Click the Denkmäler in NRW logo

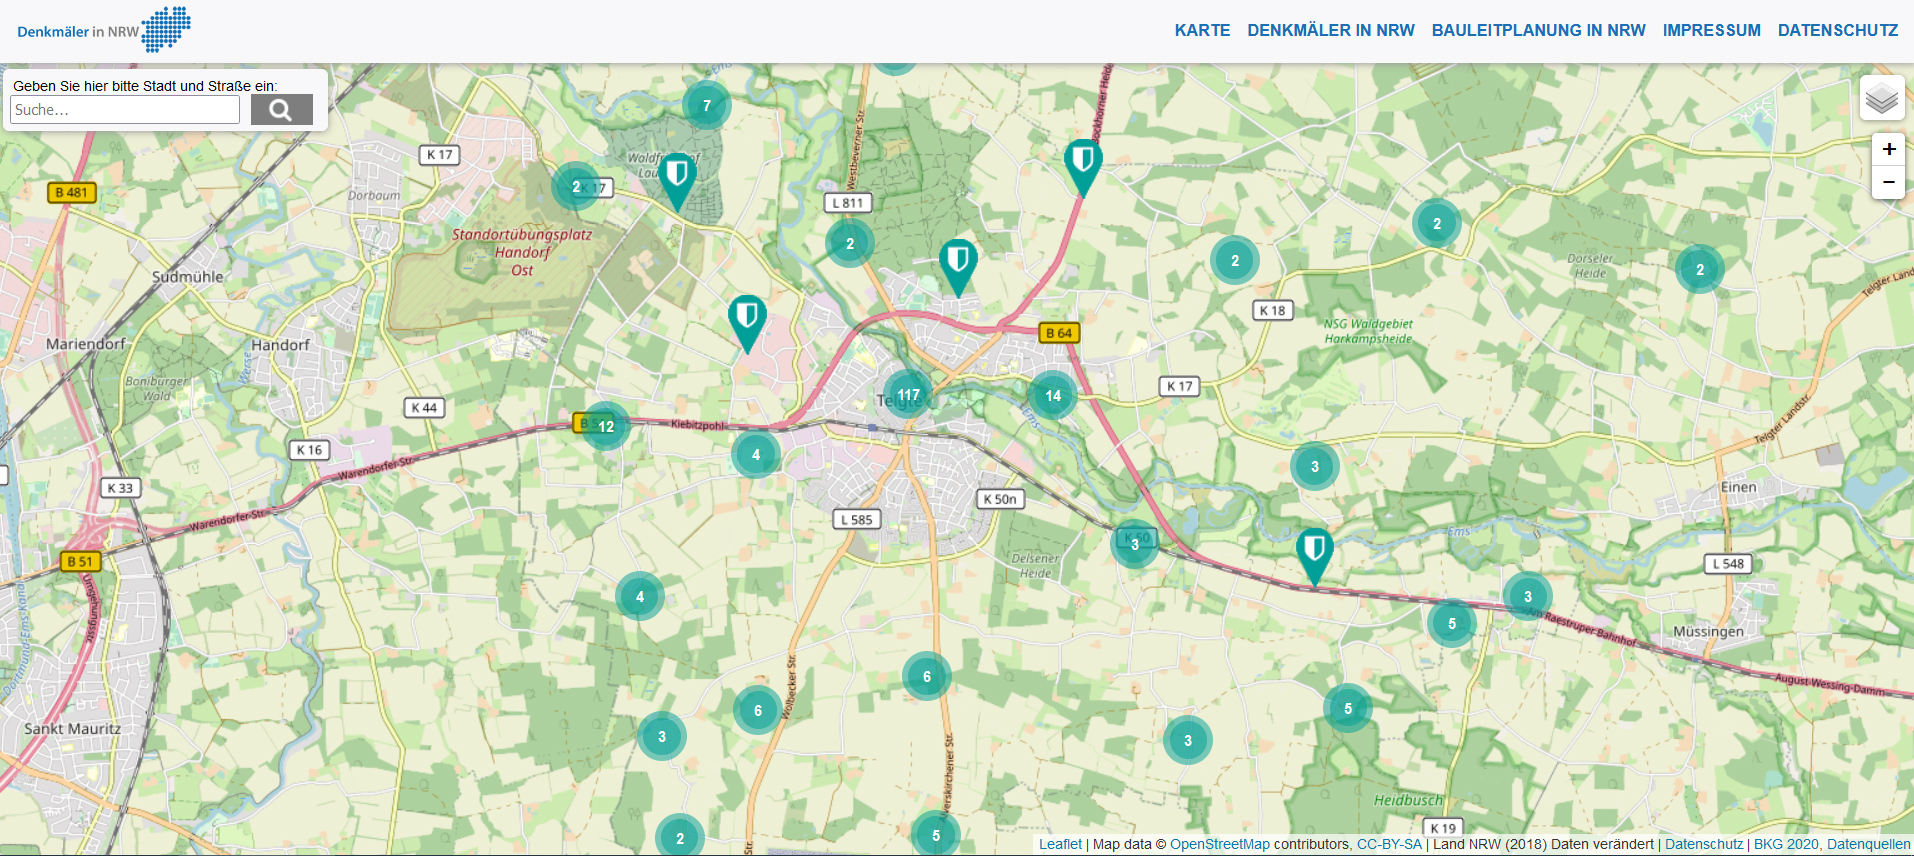pos(104,29)
